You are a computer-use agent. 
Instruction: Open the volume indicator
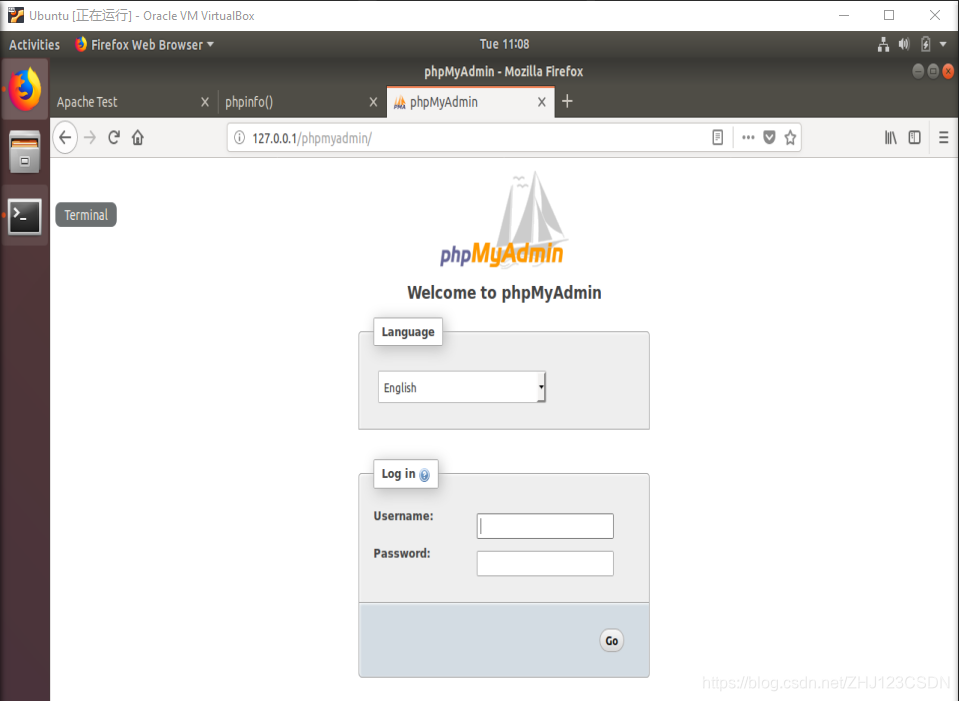click(904, 44)
